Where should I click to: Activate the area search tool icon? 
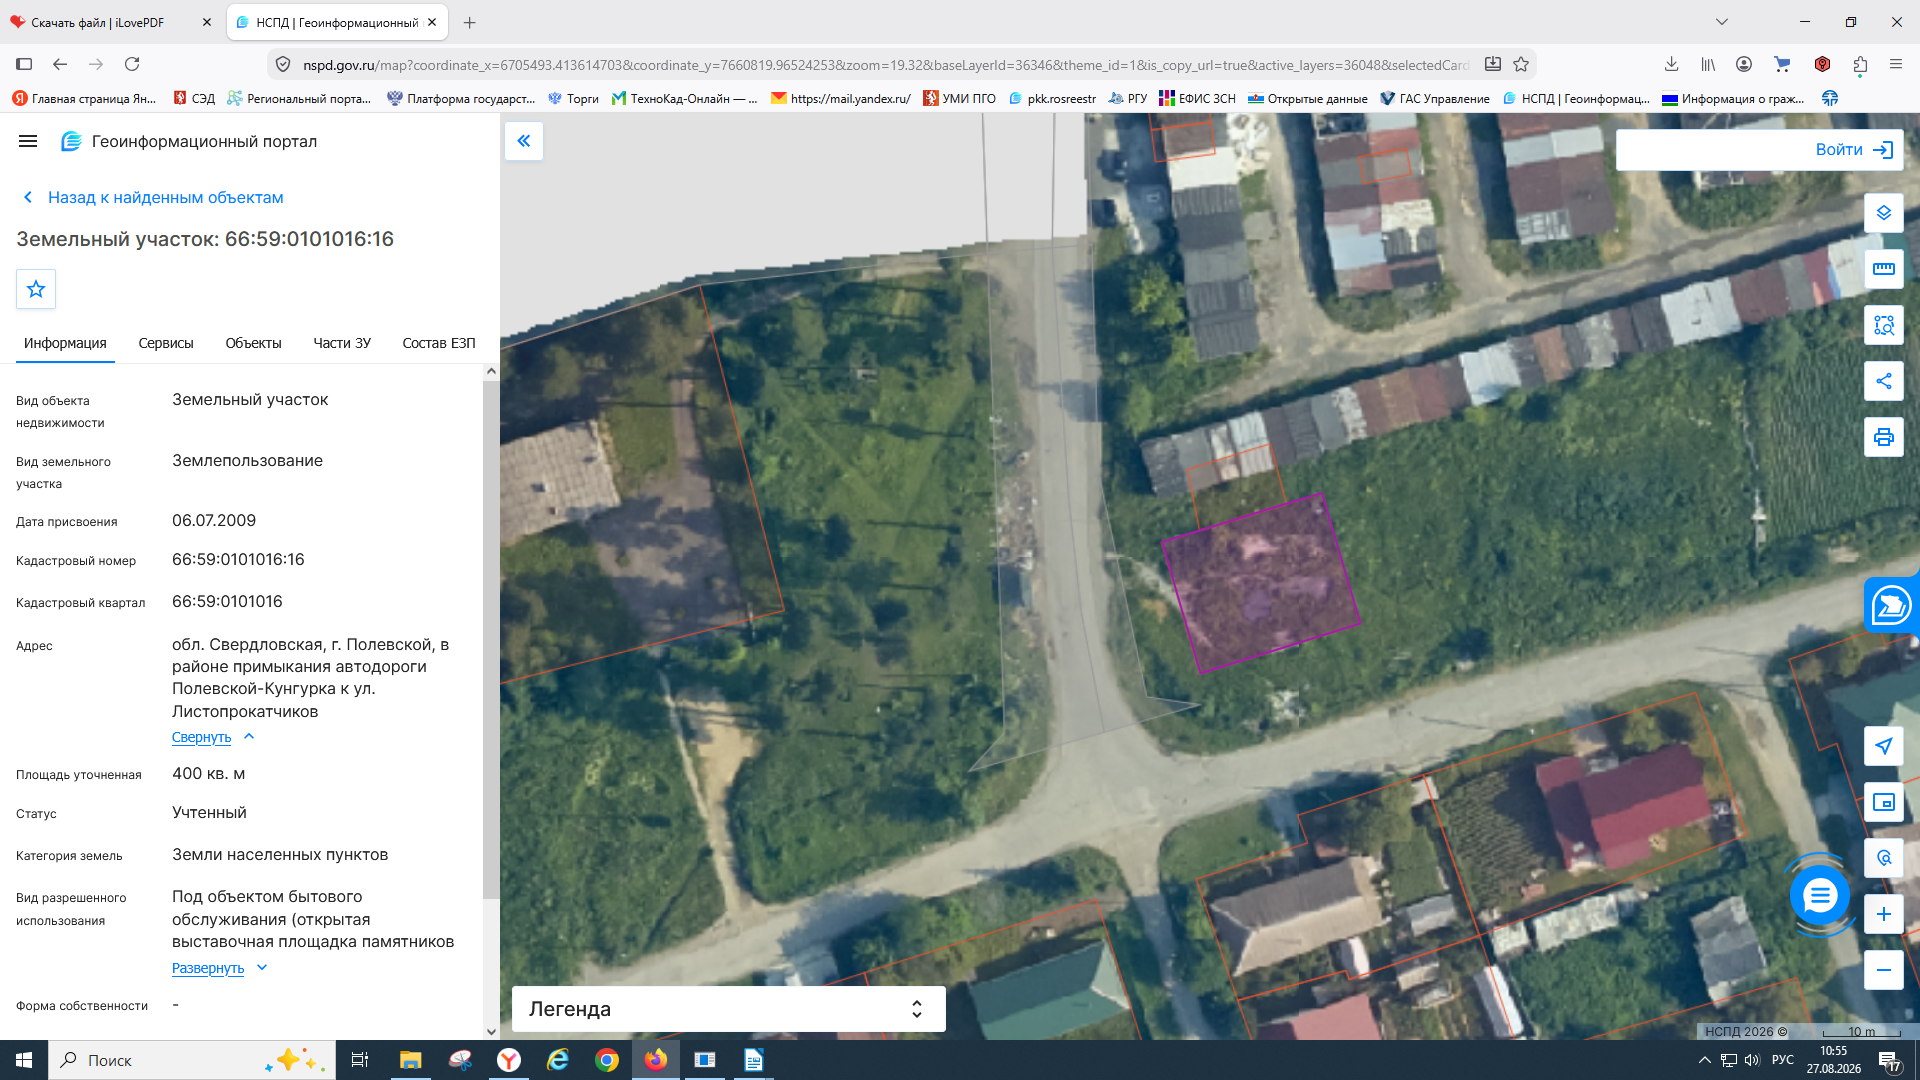pos(1883,325)
